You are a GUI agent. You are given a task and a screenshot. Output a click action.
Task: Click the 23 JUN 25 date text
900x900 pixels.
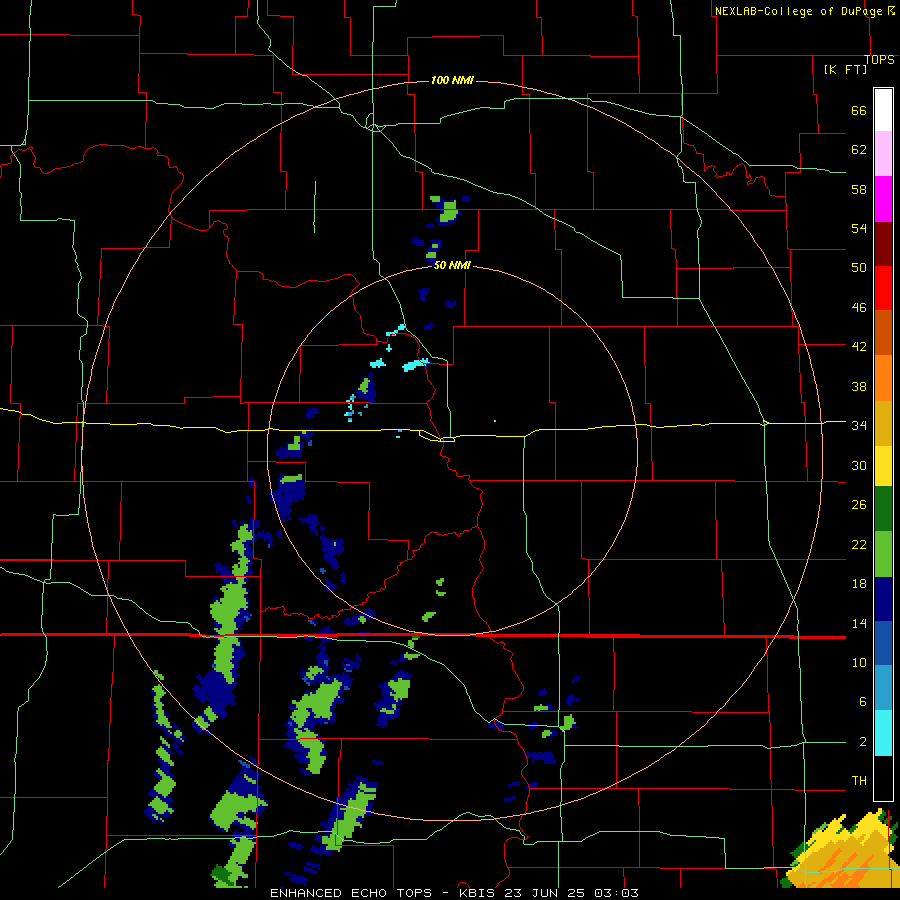pyautogui.click(x=546, y=893)
